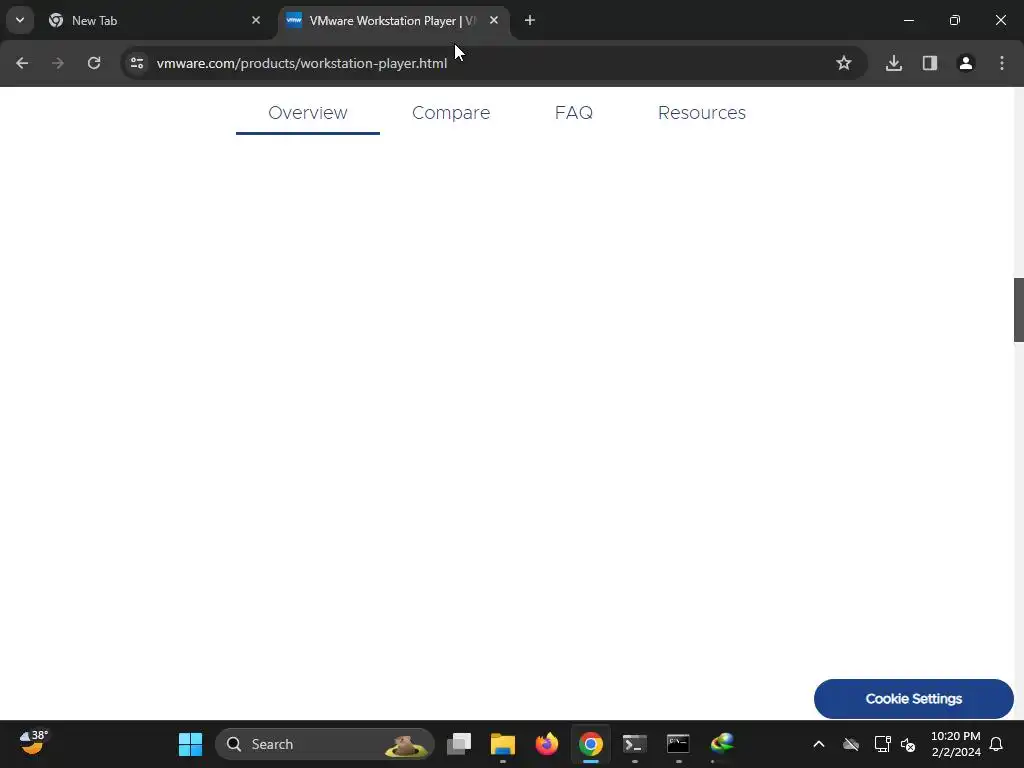Close the New Tab tab
1024x768 pixels.
tap(256, 21)
